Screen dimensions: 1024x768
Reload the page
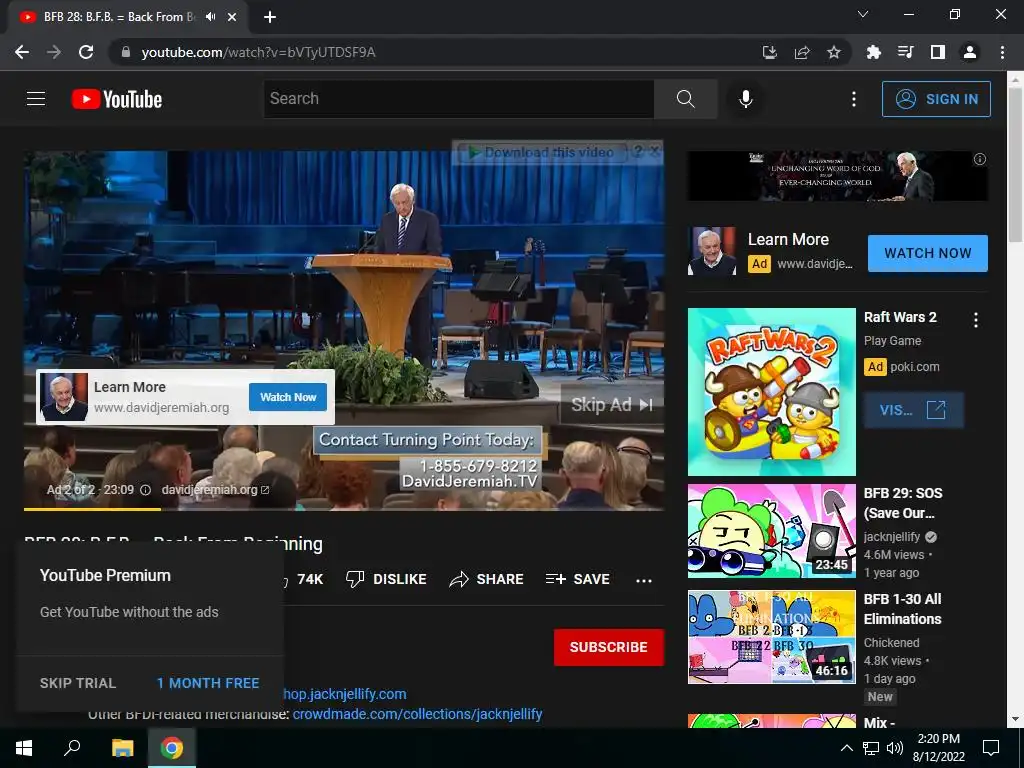coord(86,52)
